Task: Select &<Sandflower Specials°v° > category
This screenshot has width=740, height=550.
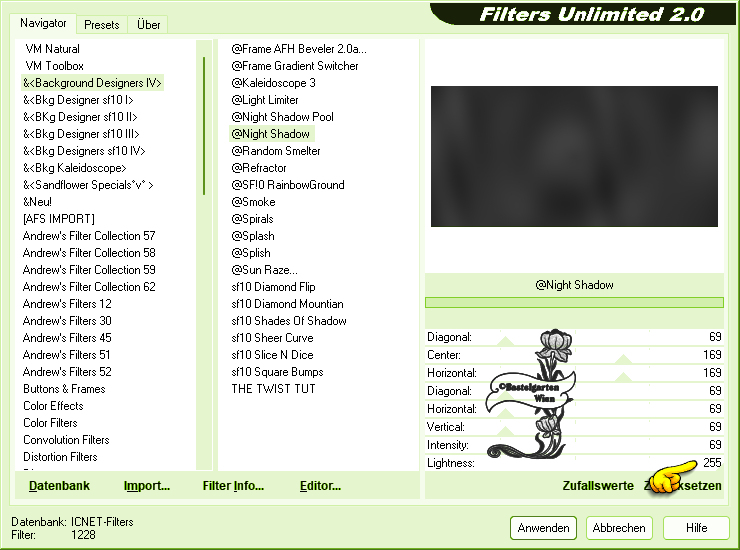Action: 88,185
